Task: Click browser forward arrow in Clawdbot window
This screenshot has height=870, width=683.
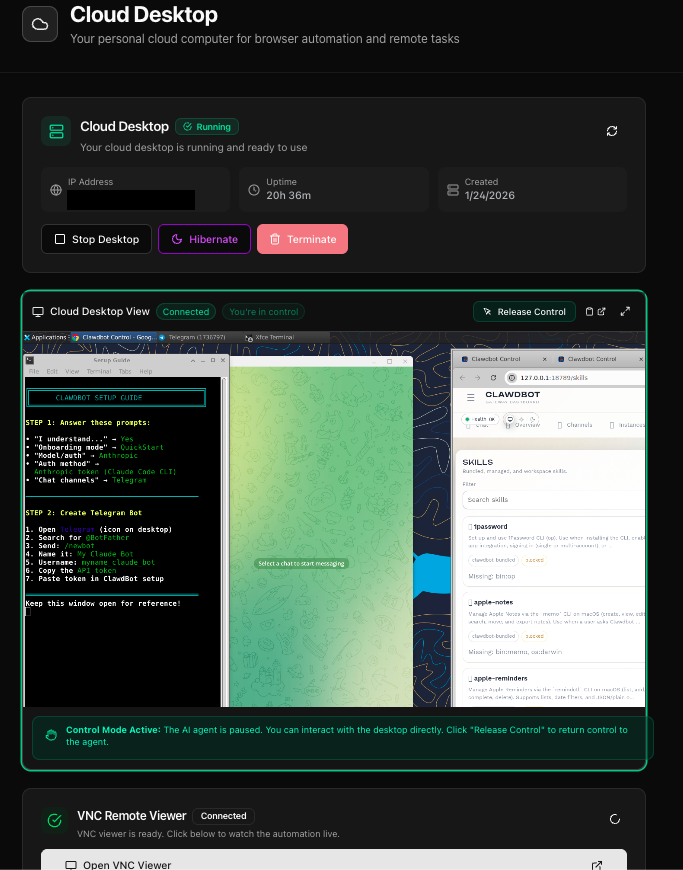Action: pyautogui.click(x=477, y=377)
